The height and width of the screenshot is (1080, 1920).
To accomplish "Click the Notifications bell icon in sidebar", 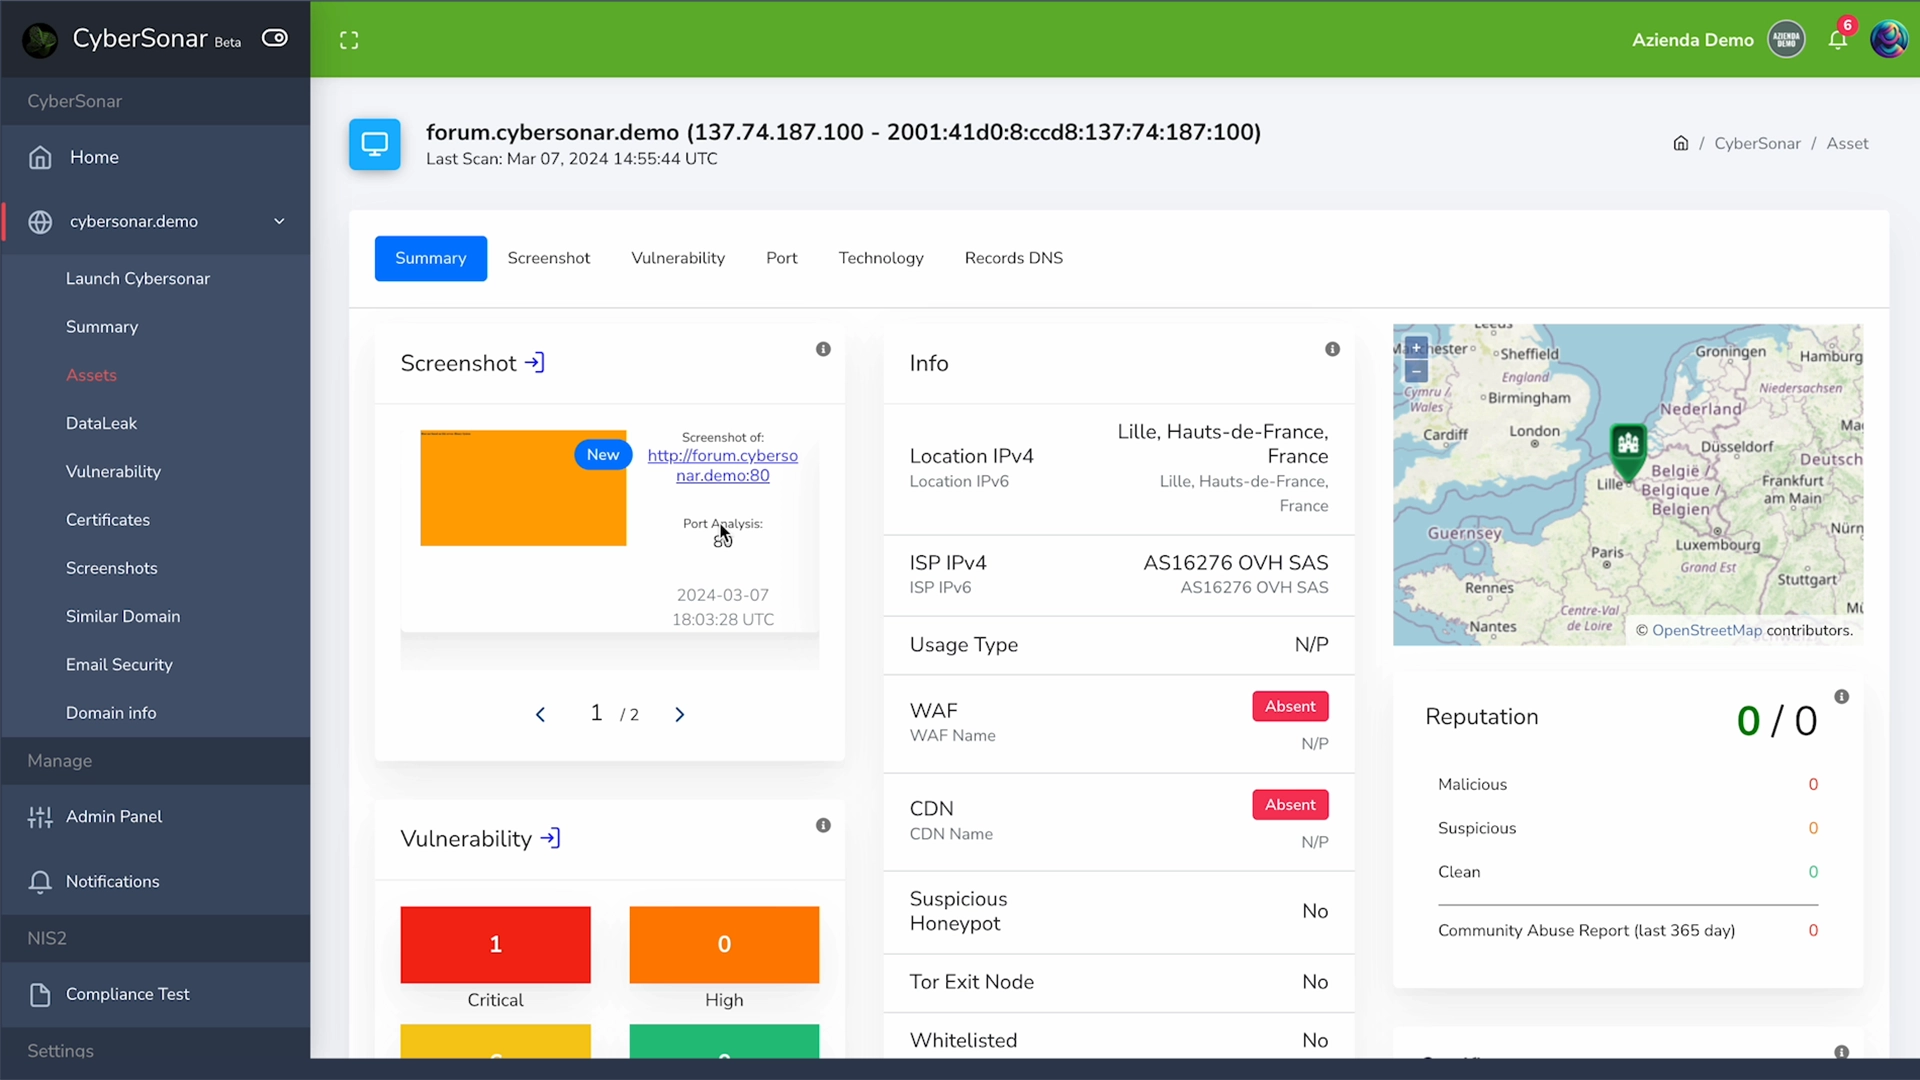I will coord(40,882).
